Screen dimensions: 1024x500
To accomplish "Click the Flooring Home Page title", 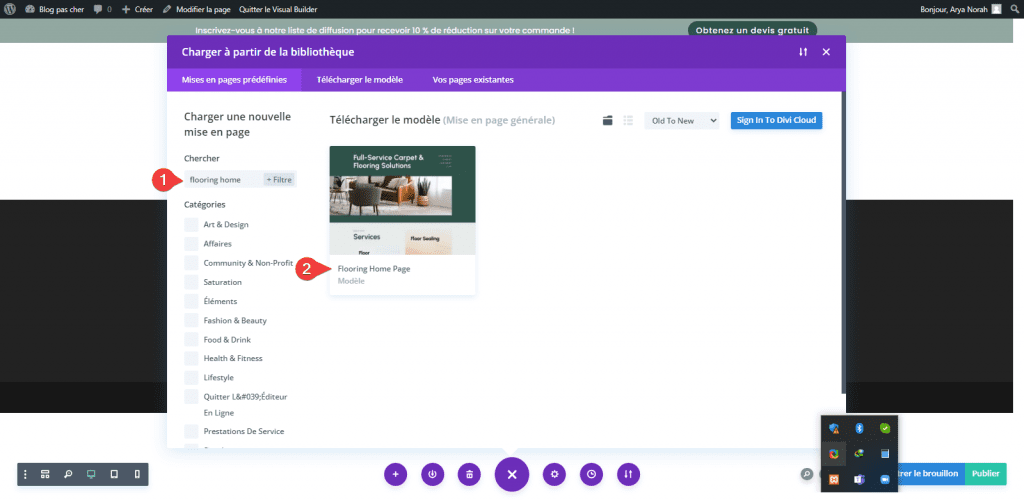I will pyautogui.click(x=374, y=268).
